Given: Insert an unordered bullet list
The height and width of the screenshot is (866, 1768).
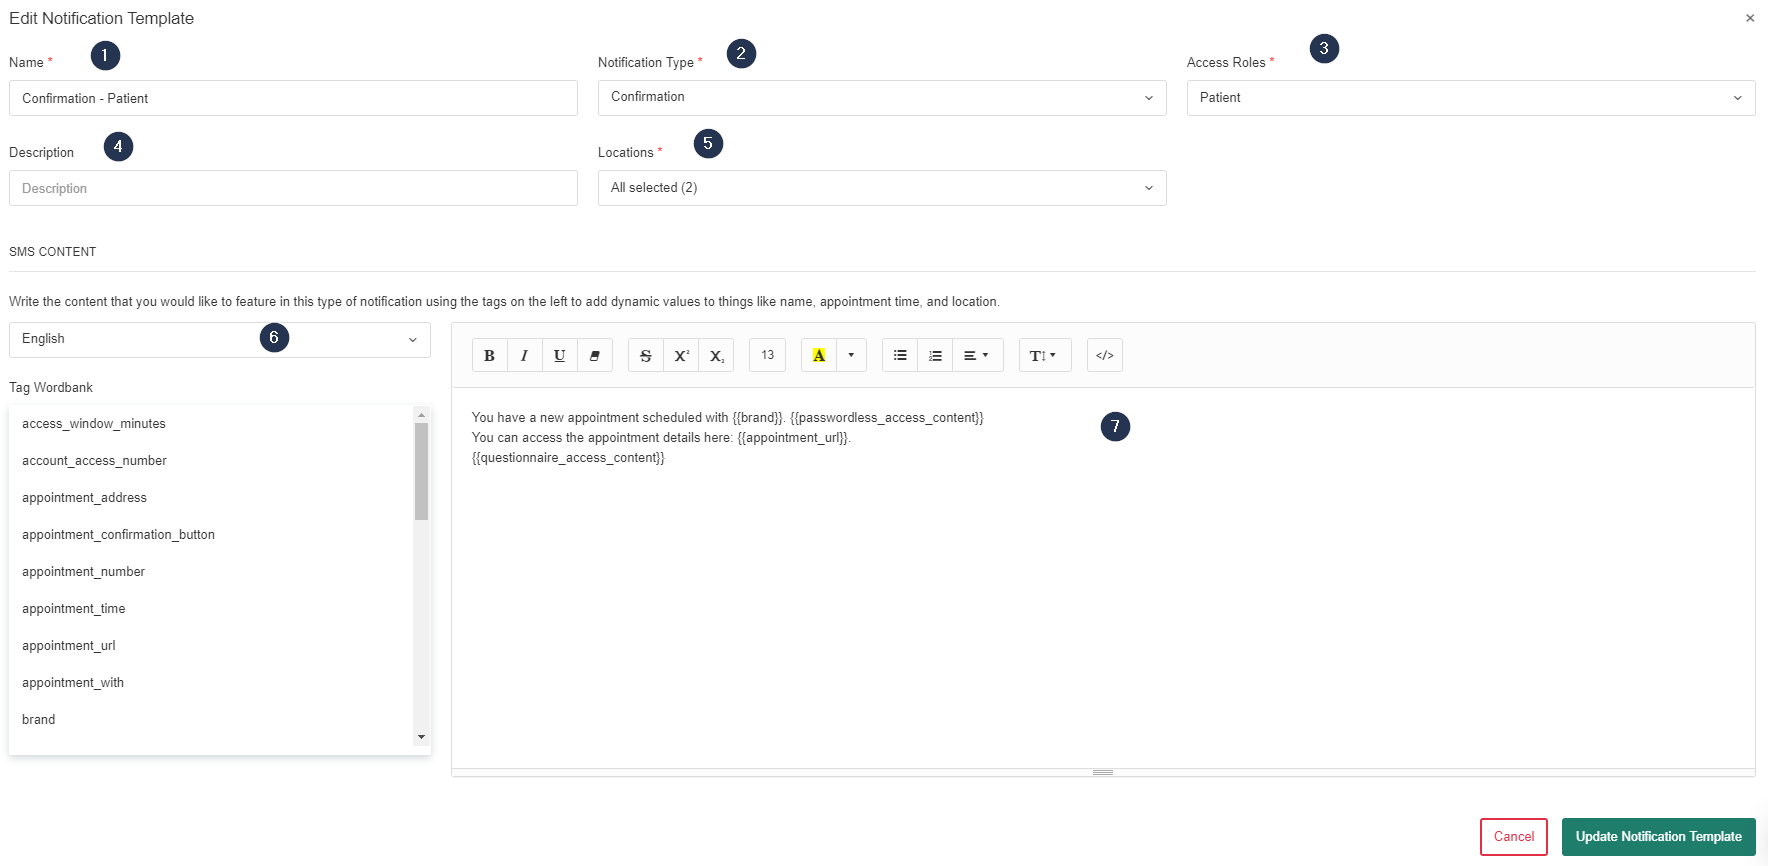Looking at the screenshot, I should [900, 355].
